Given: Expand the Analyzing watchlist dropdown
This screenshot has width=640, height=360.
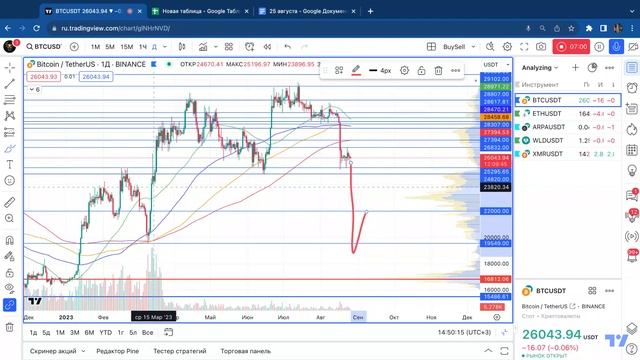Looking at the screenshot, I should coord(540,68).
